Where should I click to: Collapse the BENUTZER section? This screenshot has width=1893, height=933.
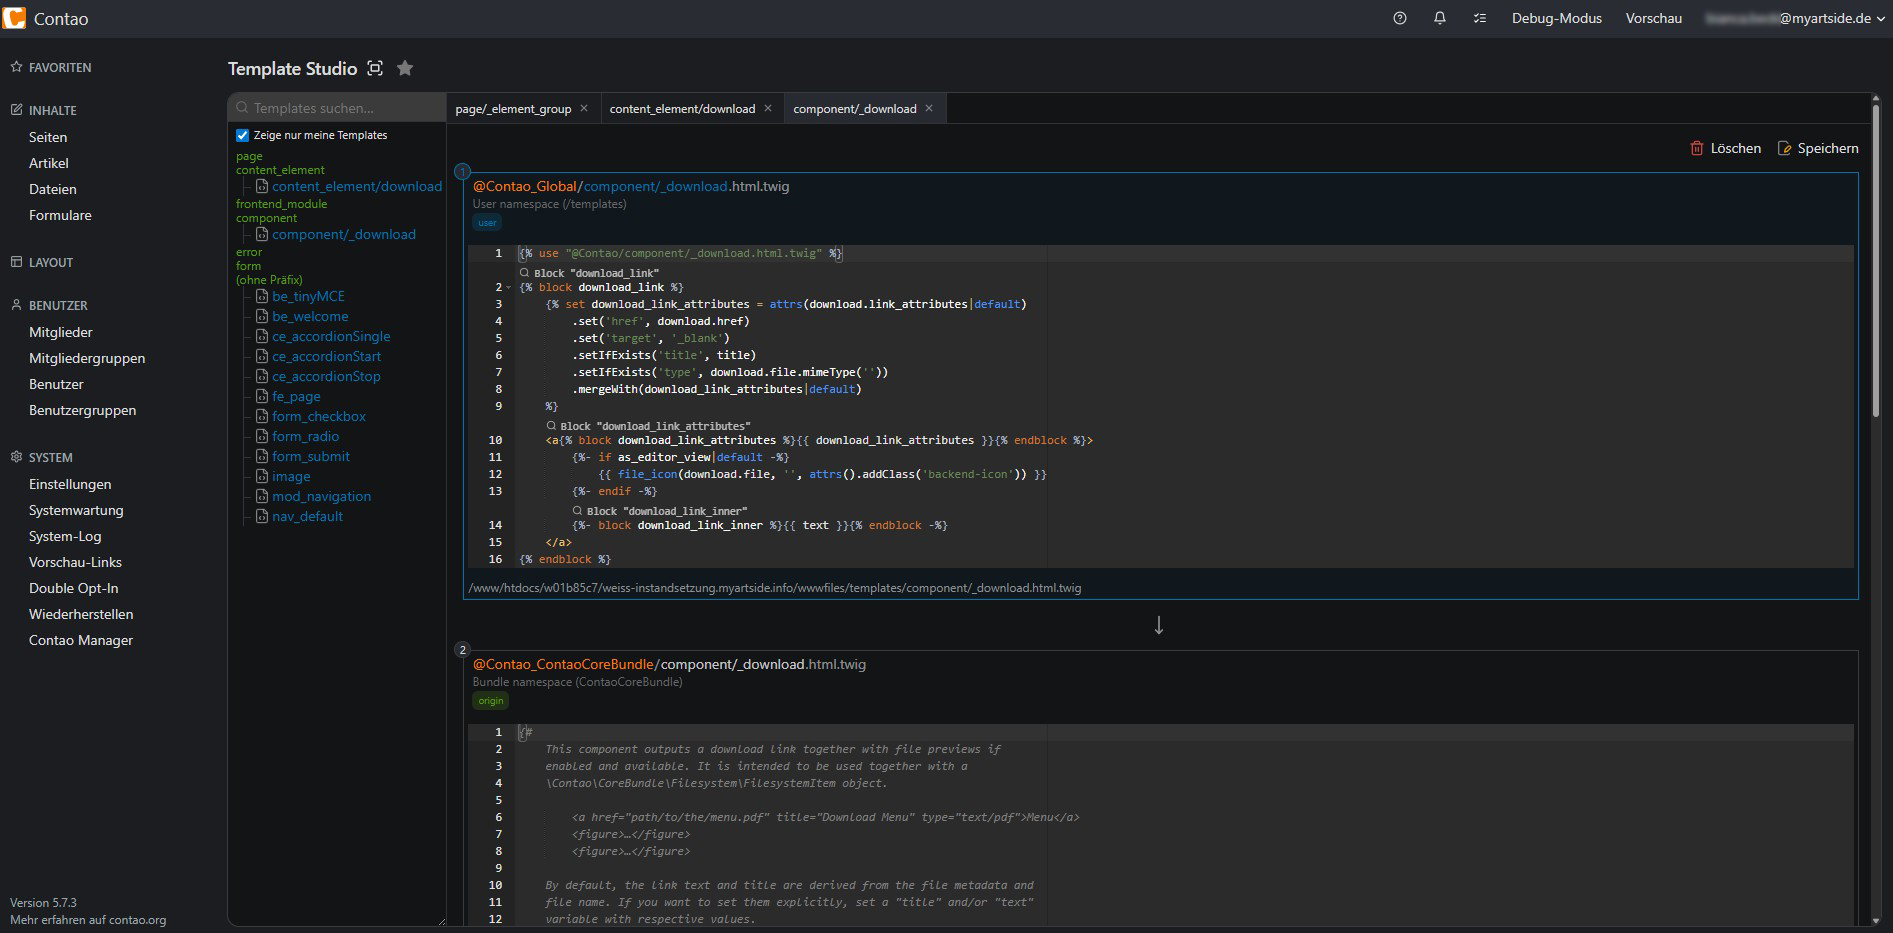click(49, 305)
